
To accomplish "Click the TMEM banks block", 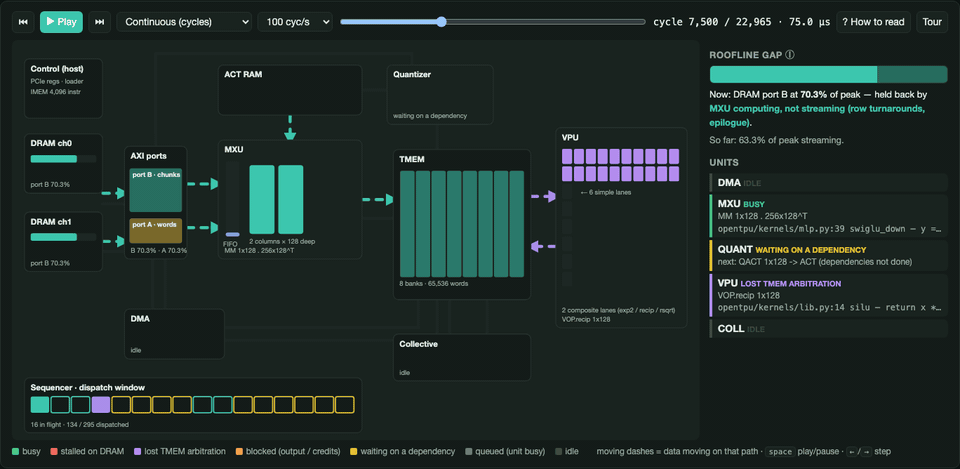I will [462, 224].
